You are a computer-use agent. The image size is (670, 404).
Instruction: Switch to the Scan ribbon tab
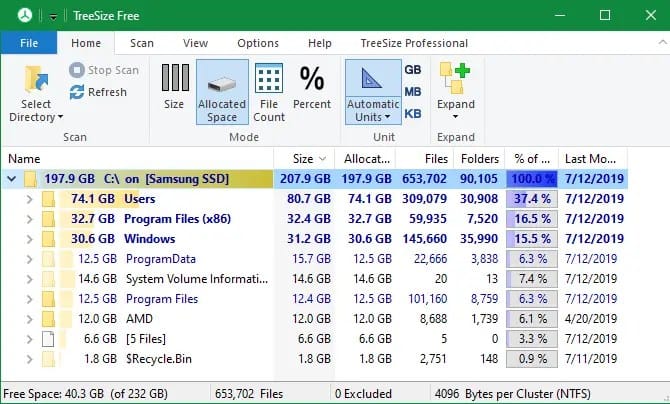point(142,43)
